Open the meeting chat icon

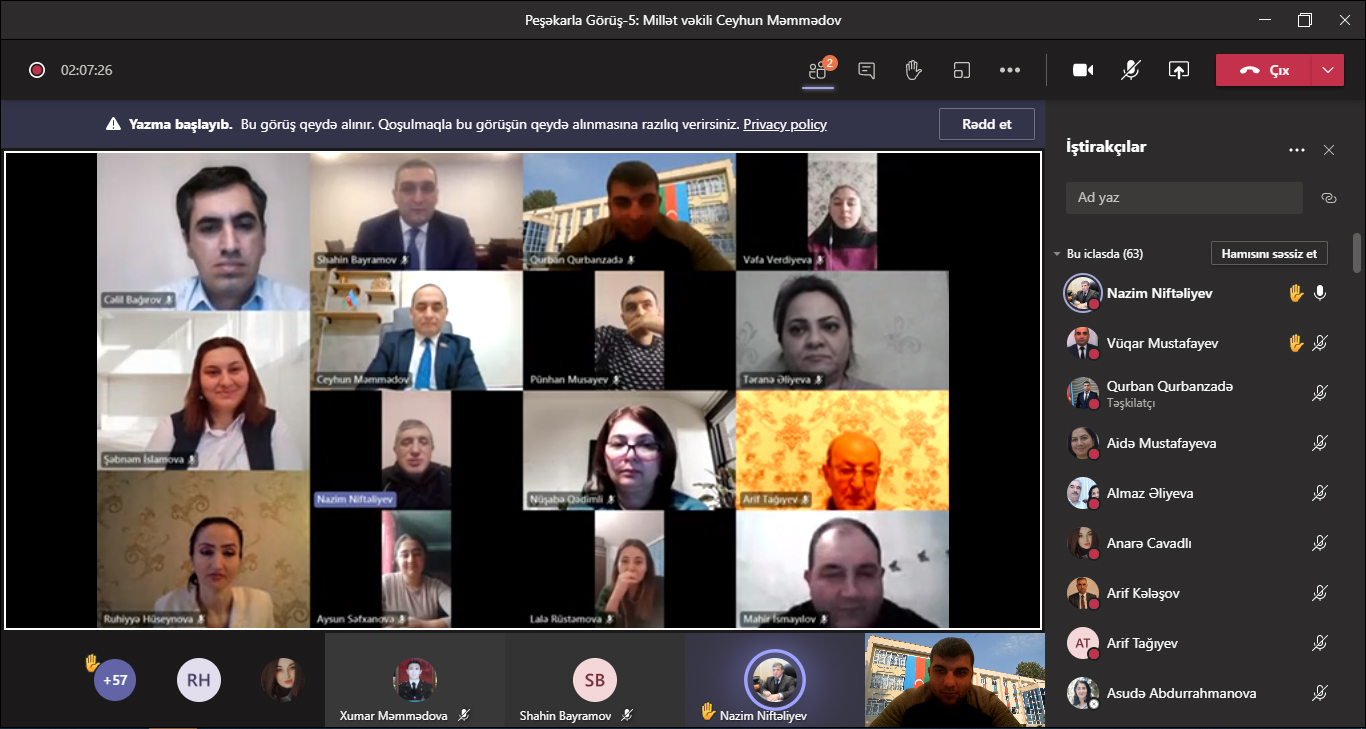pyautogui.click(x=867, y=70)
